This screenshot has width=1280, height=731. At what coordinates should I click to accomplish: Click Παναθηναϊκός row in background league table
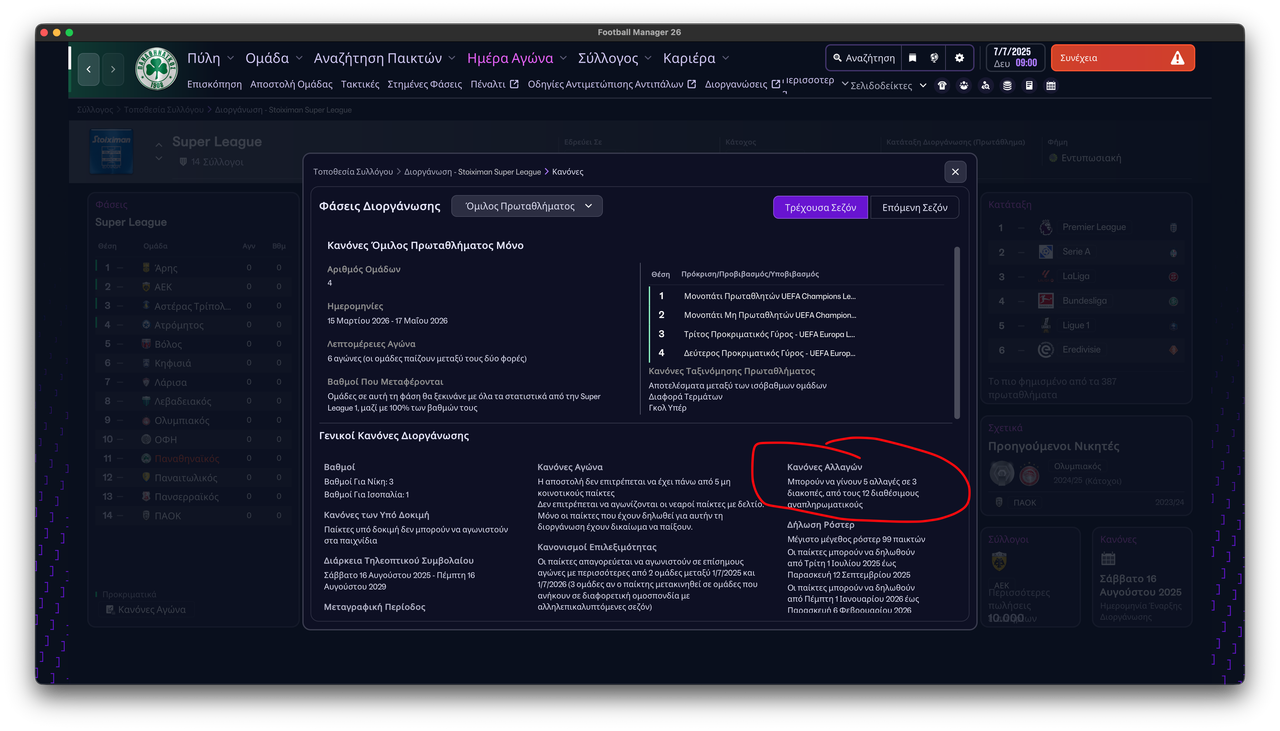point(191,458)
